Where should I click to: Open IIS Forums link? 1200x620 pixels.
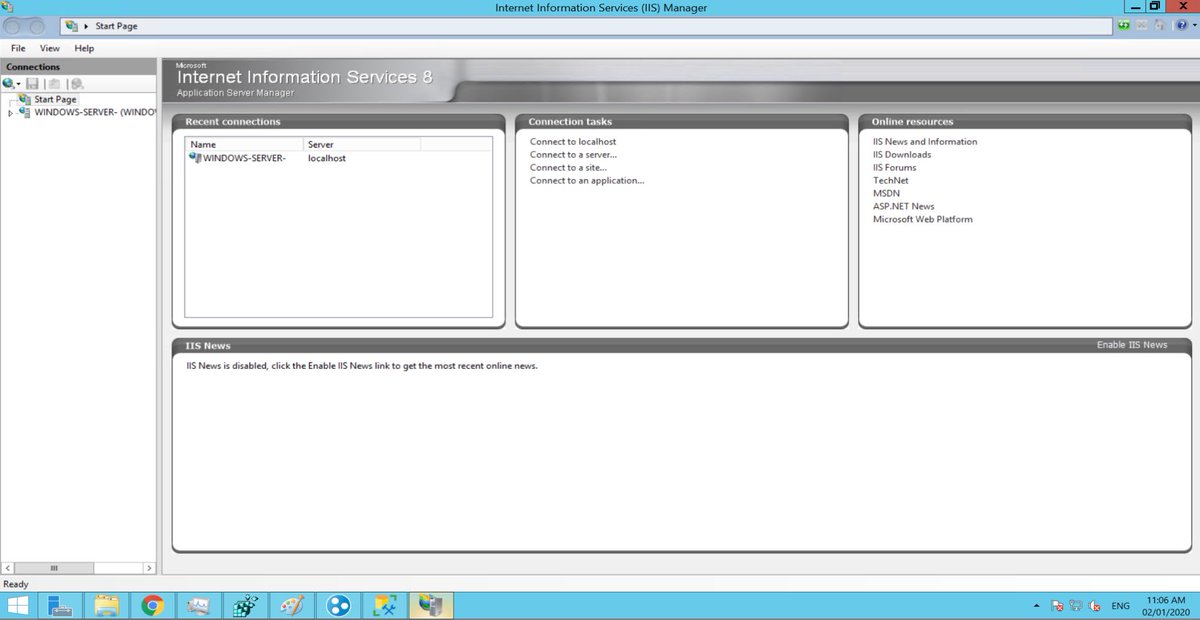(894, 168)
